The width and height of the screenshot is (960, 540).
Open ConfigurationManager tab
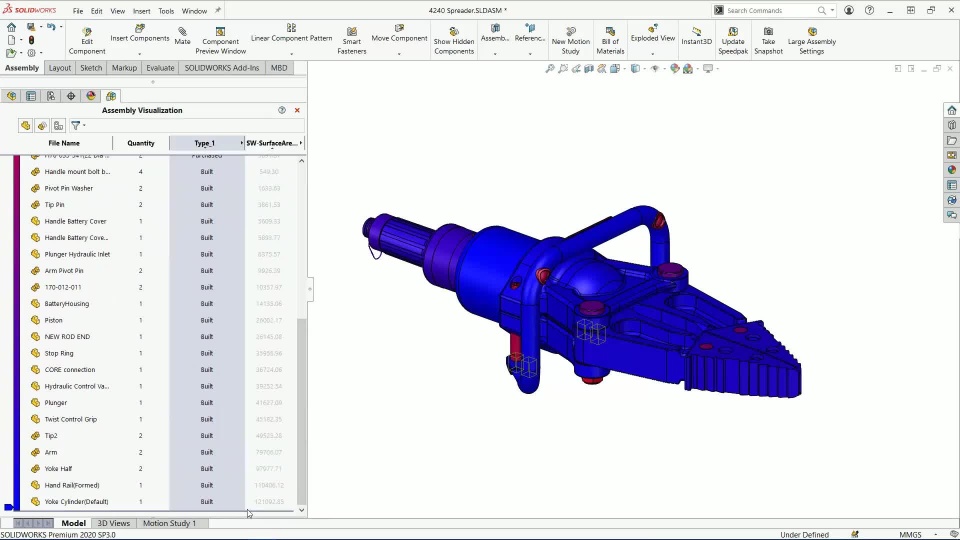51,96
